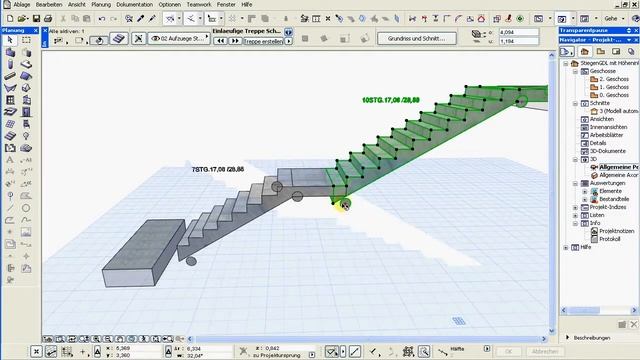Click the syringe inject parameters icon
640x360 pixels.
tap(152, 18)
